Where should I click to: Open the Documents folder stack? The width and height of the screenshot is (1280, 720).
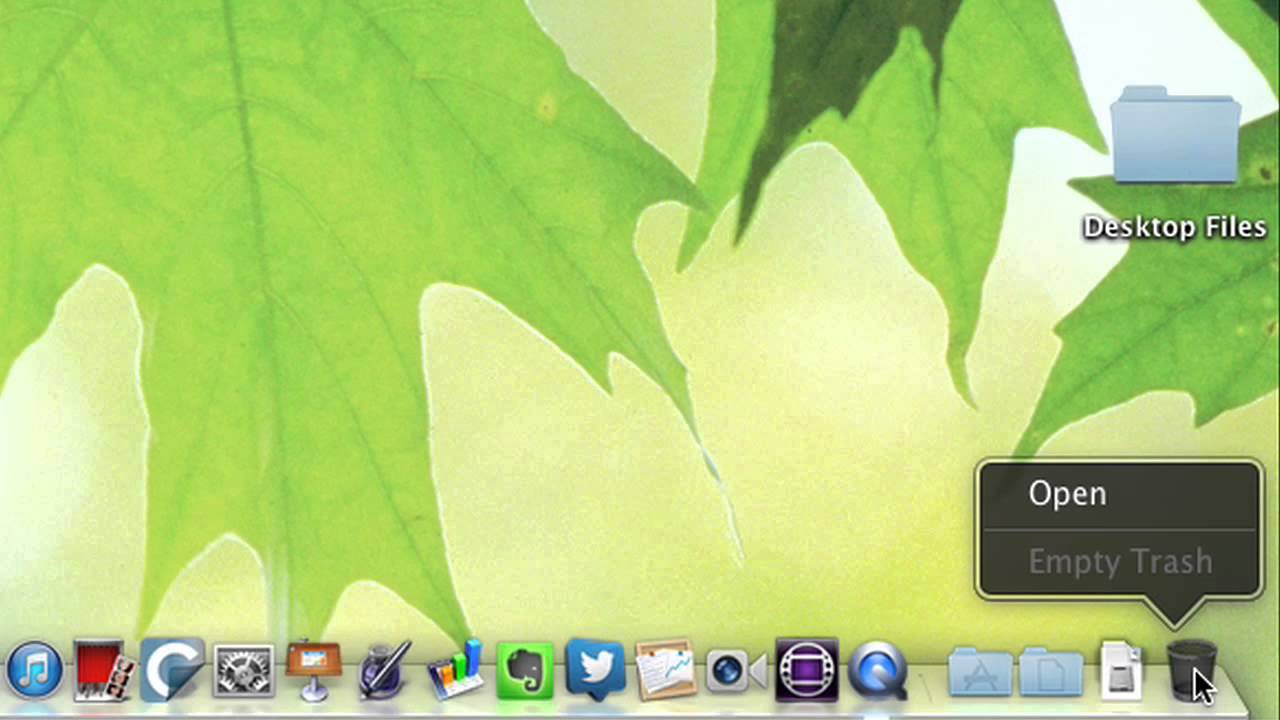[1052, 672]
